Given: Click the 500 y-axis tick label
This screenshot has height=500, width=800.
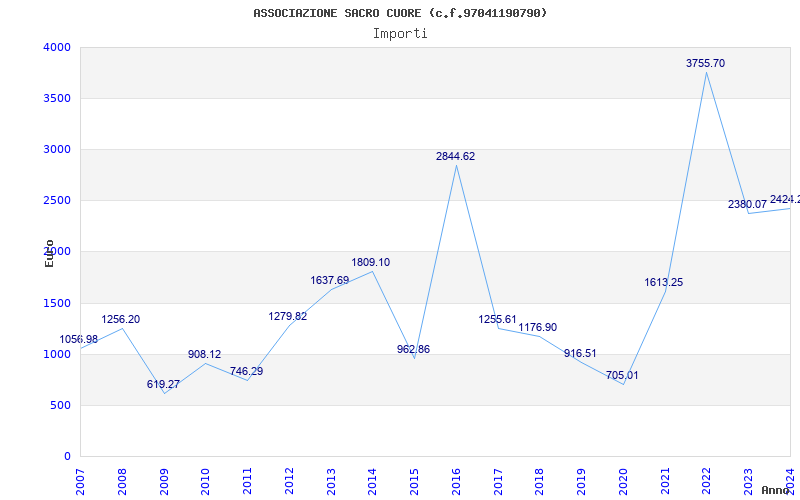Looking at the screenshot, I should pos(61,406).
